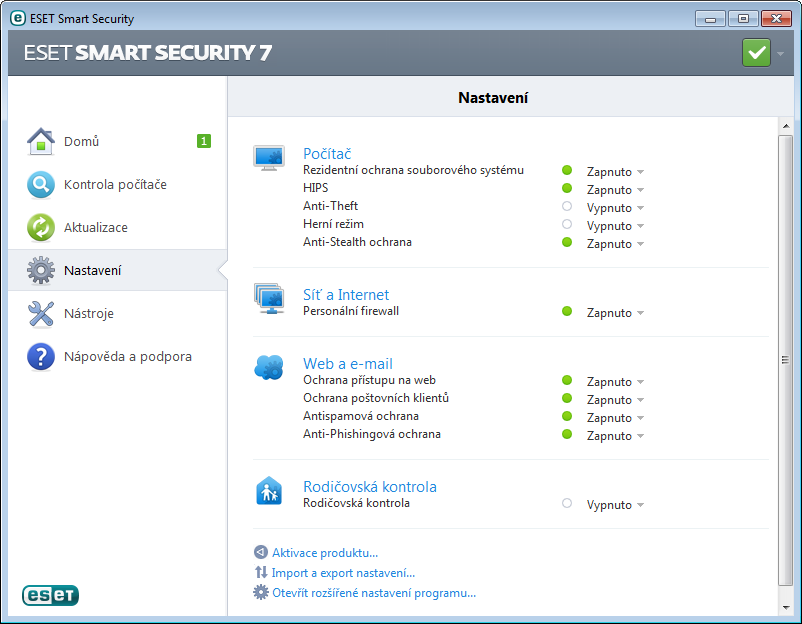Open the Síť a Internet heading link

click(x=346, y=295)
